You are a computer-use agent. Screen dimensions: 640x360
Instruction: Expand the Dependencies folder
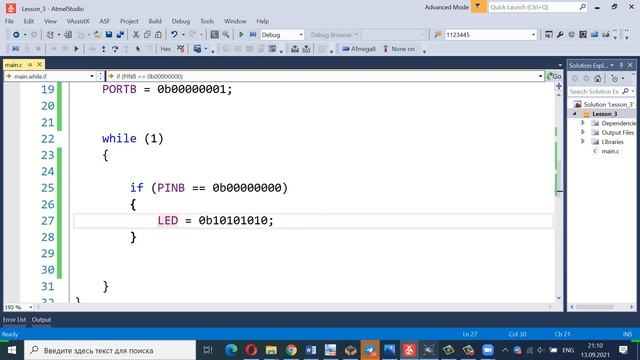583,123
